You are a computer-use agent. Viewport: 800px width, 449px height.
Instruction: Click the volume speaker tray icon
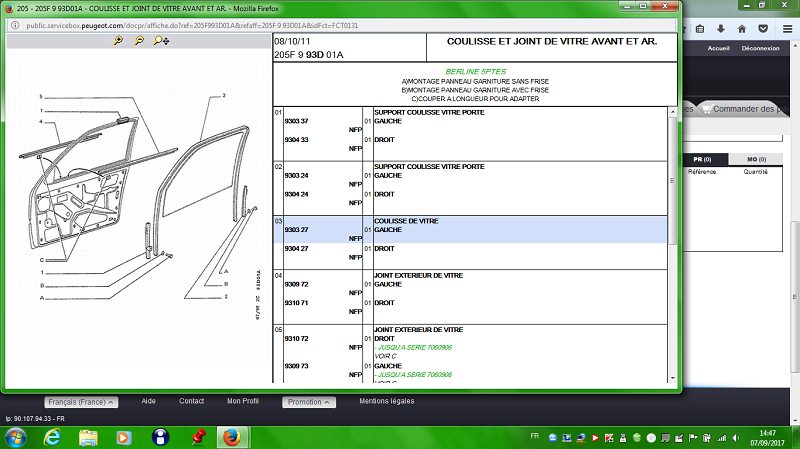735,438
